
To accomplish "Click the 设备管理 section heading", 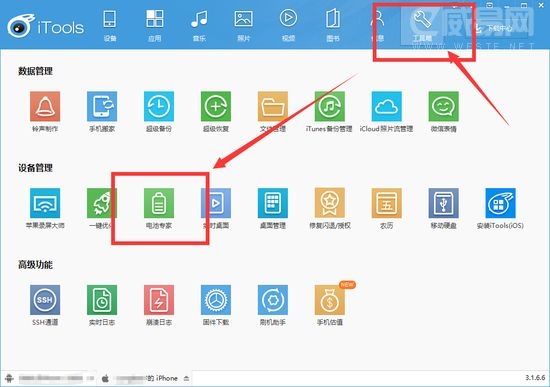I will 35,168.
